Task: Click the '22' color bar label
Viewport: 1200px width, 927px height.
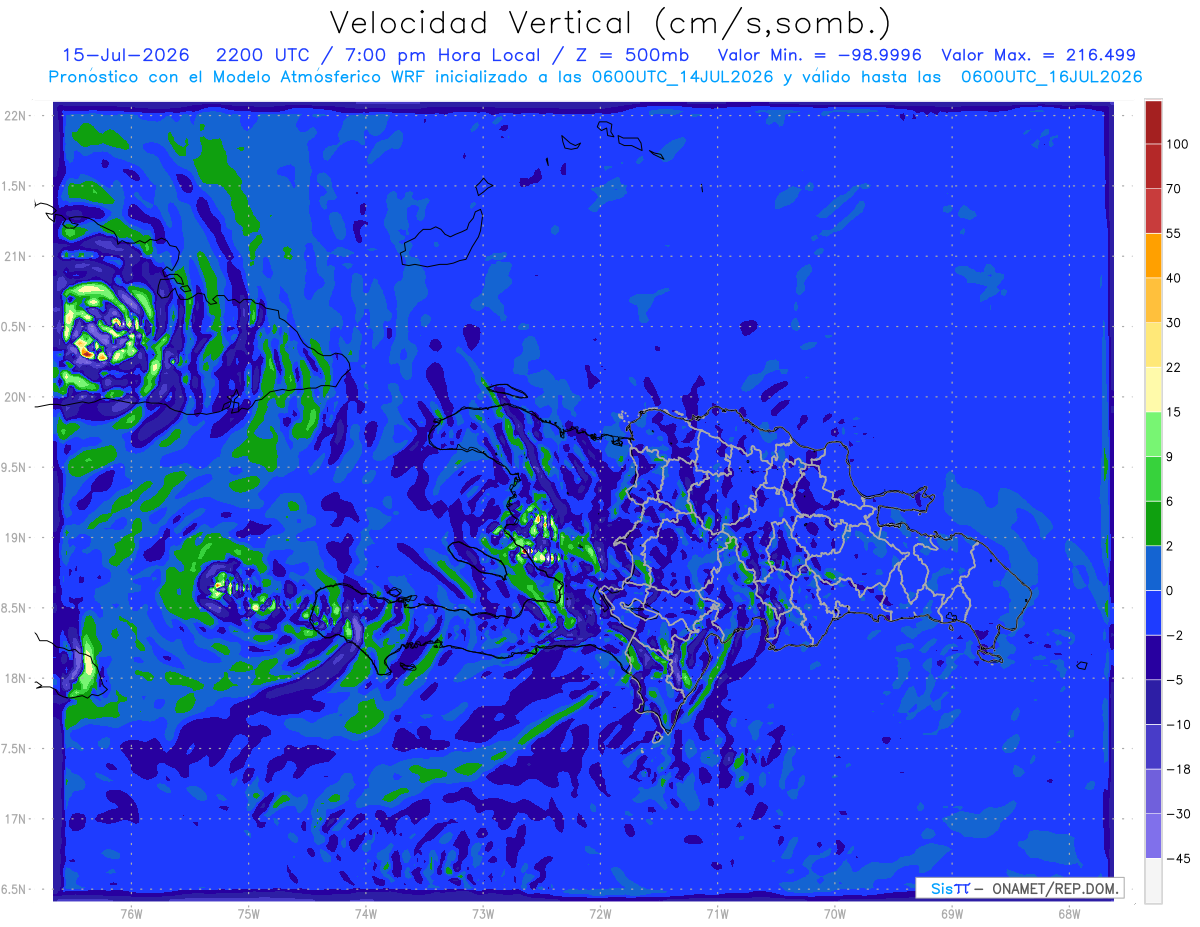Action: (1174, 367)
